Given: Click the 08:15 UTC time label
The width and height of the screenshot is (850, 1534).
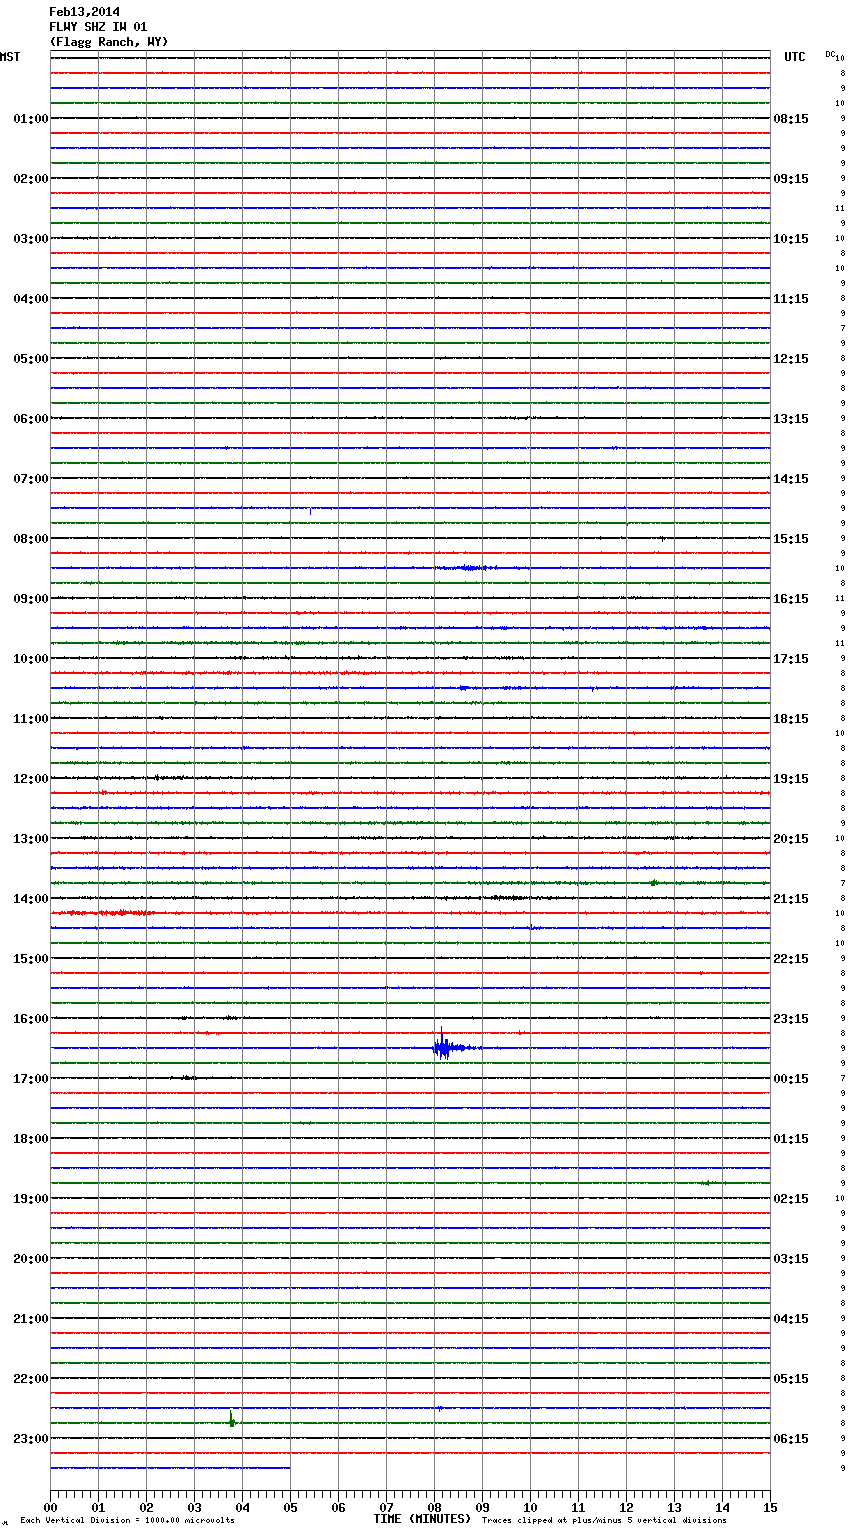Looking at the screenshot, I should coord(791,119).
